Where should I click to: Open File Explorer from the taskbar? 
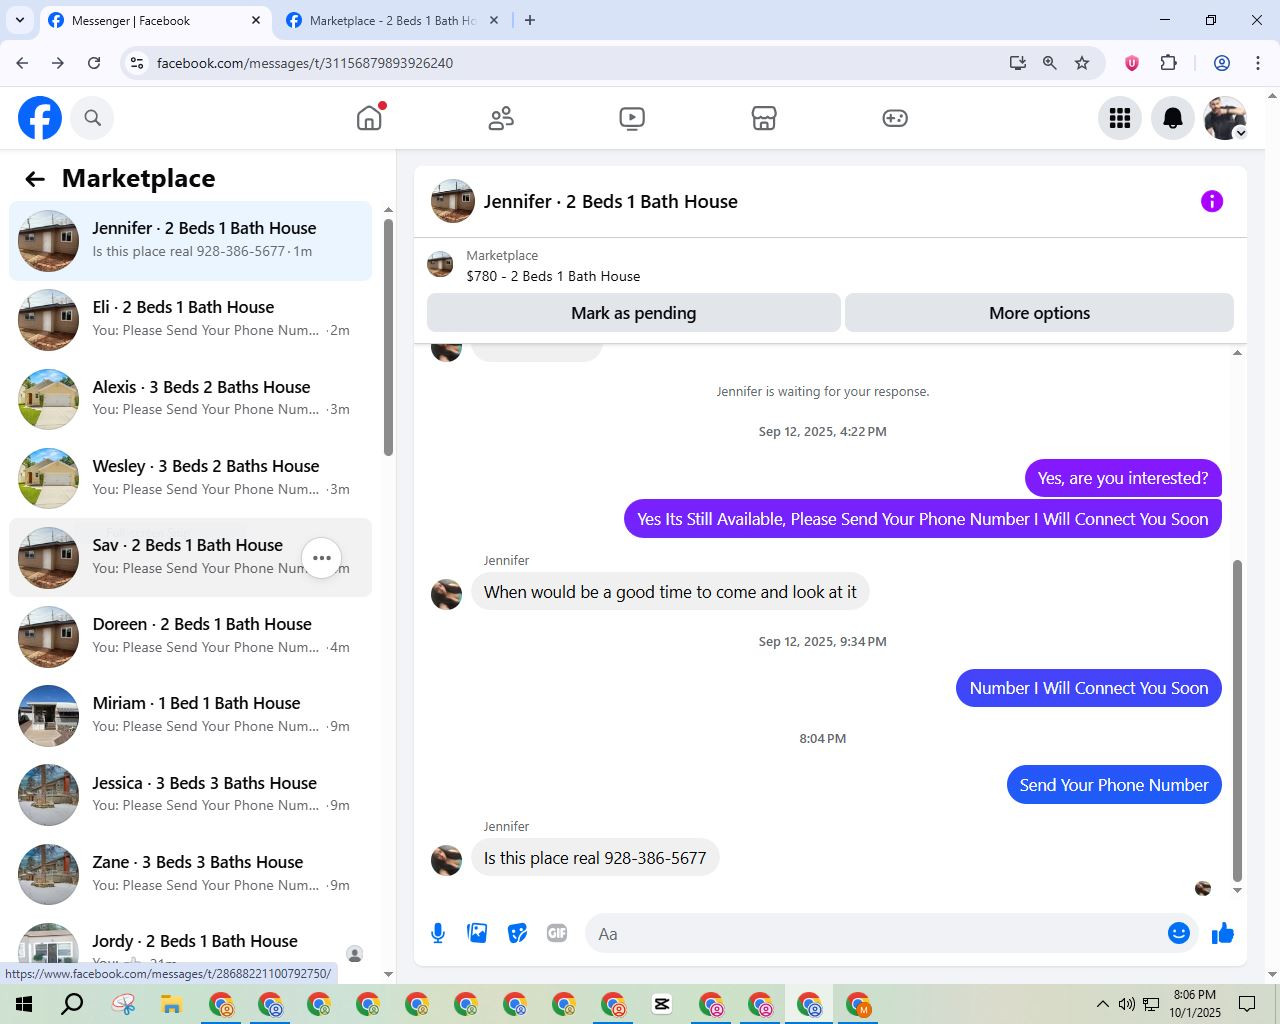coord(171,1004)
